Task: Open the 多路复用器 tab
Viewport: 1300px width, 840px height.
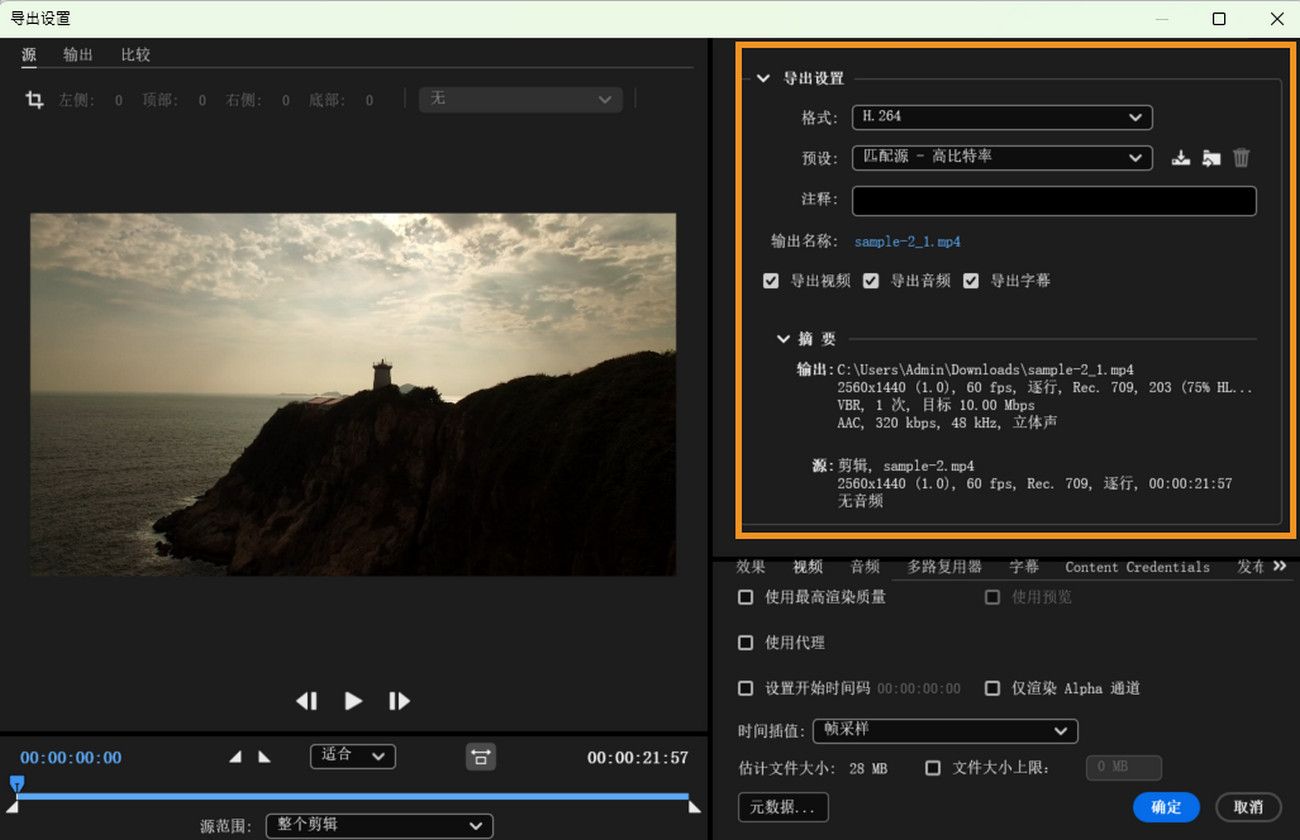Action: 945,567
